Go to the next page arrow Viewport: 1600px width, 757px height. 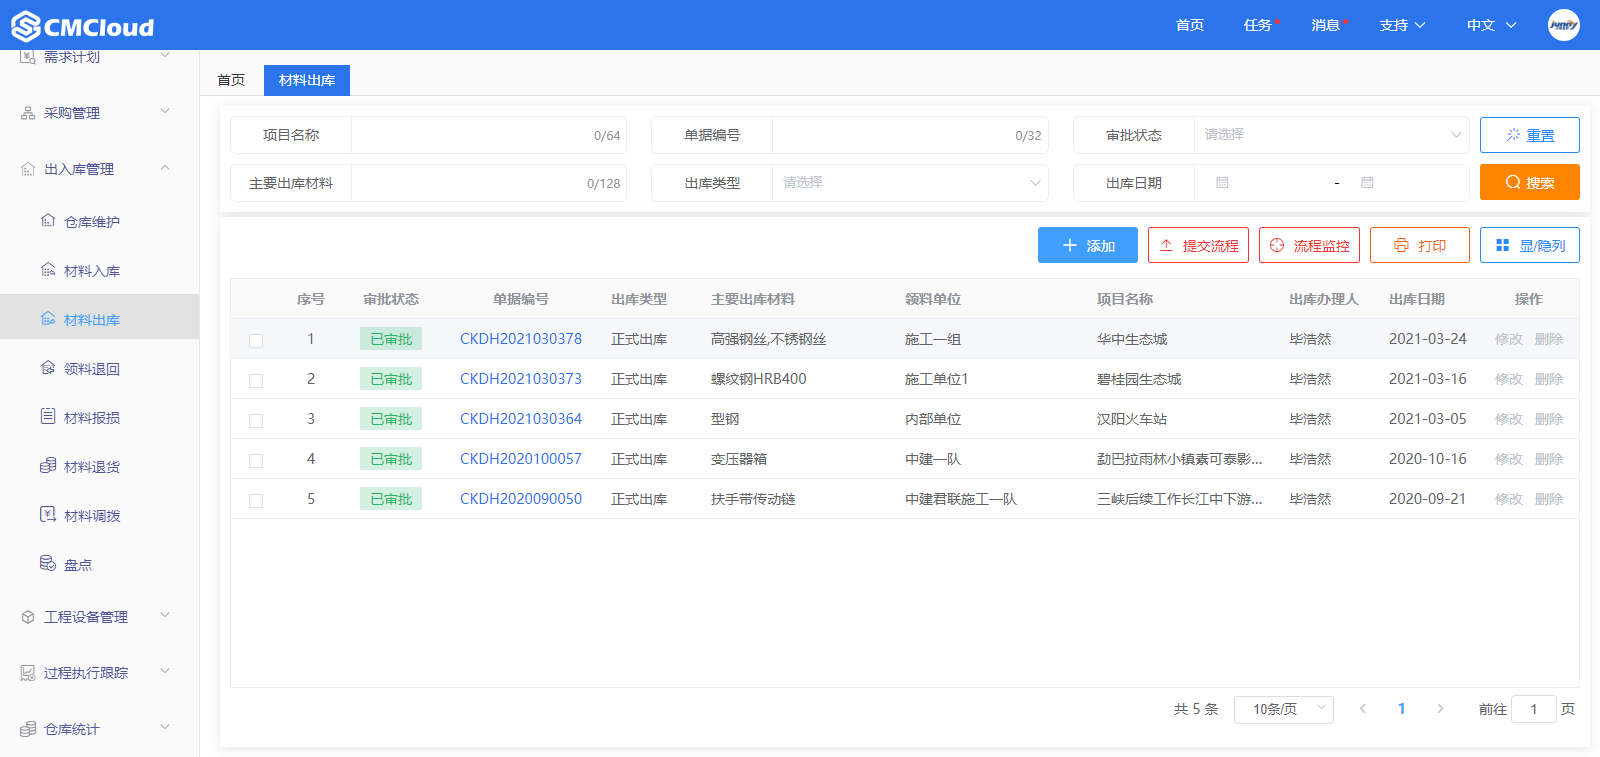1440,709
